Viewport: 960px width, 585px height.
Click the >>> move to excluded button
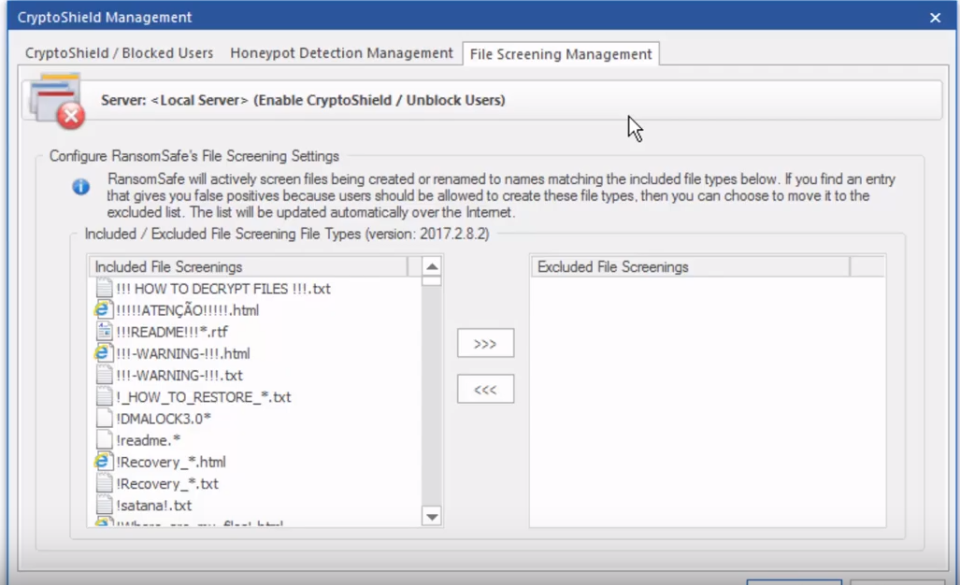click(x=485, y=343)
